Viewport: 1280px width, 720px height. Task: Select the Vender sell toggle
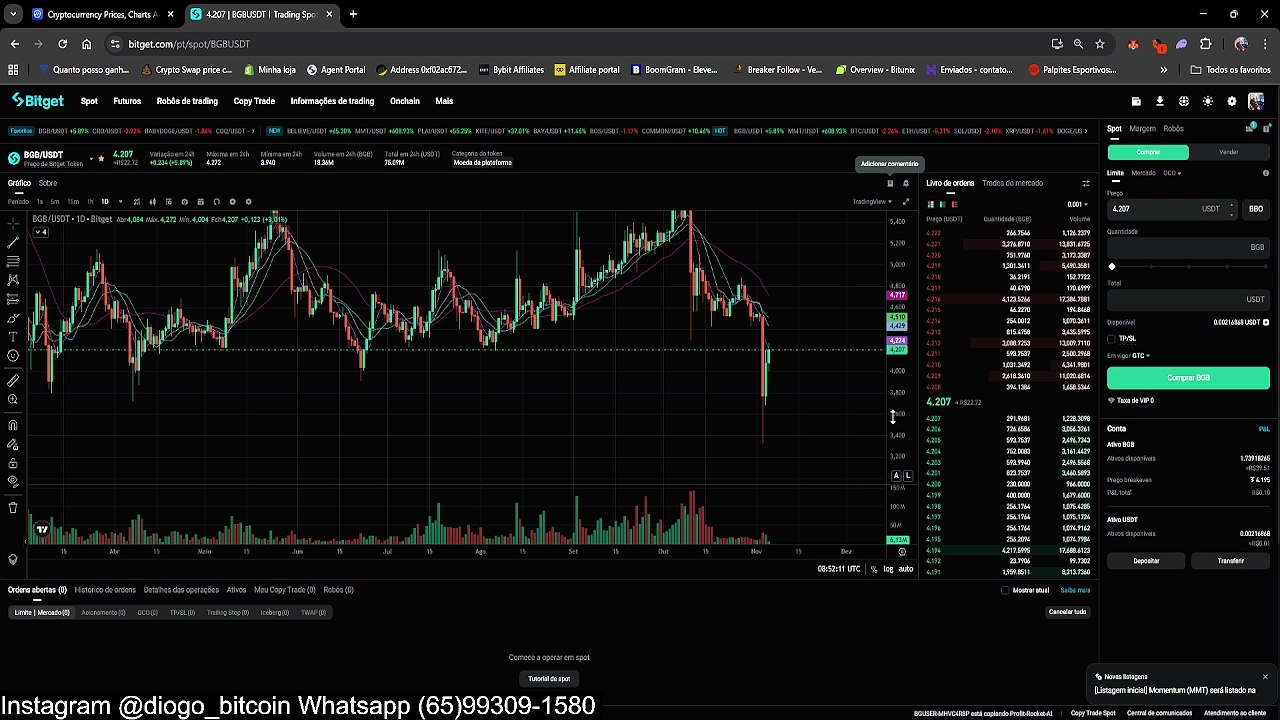[x=1229, y=152]
